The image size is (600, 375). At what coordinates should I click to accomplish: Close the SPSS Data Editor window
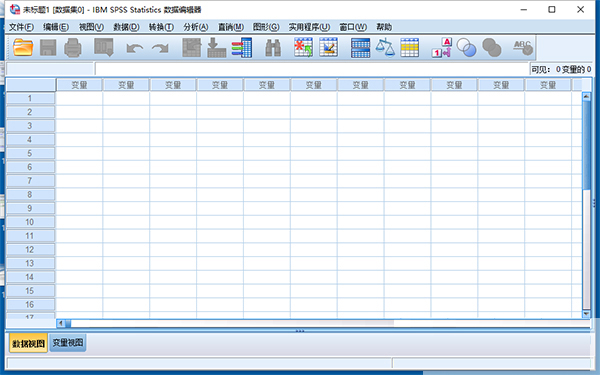pos(580,10)
